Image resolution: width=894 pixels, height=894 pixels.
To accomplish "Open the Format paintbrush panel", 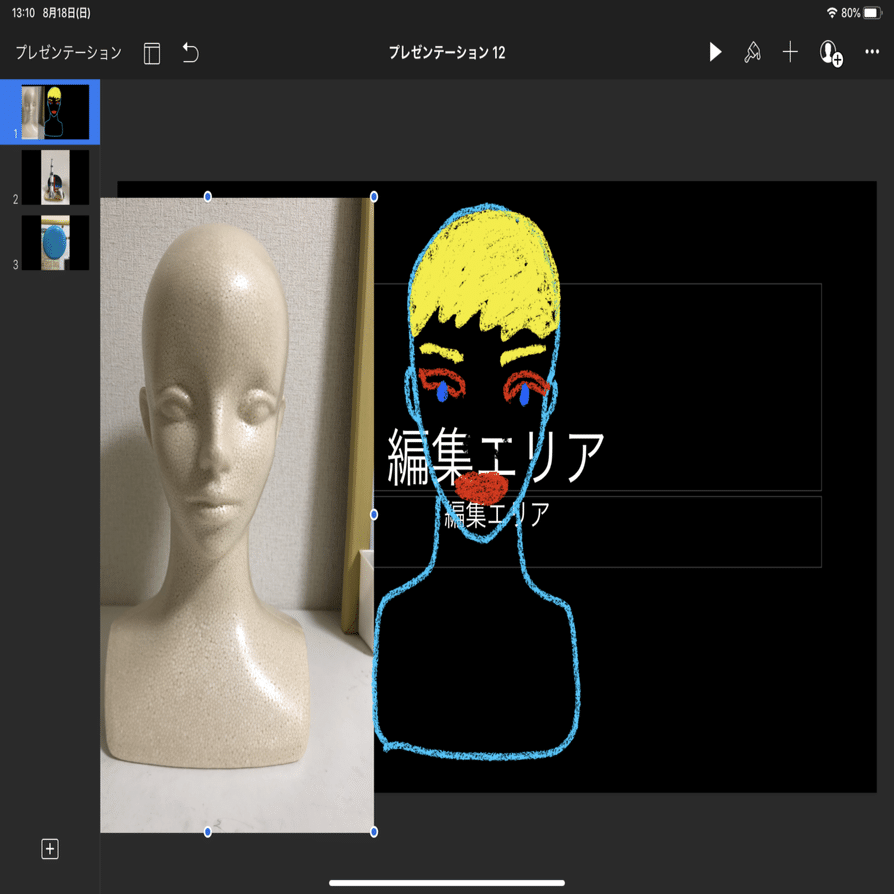I will coord(752,53).
